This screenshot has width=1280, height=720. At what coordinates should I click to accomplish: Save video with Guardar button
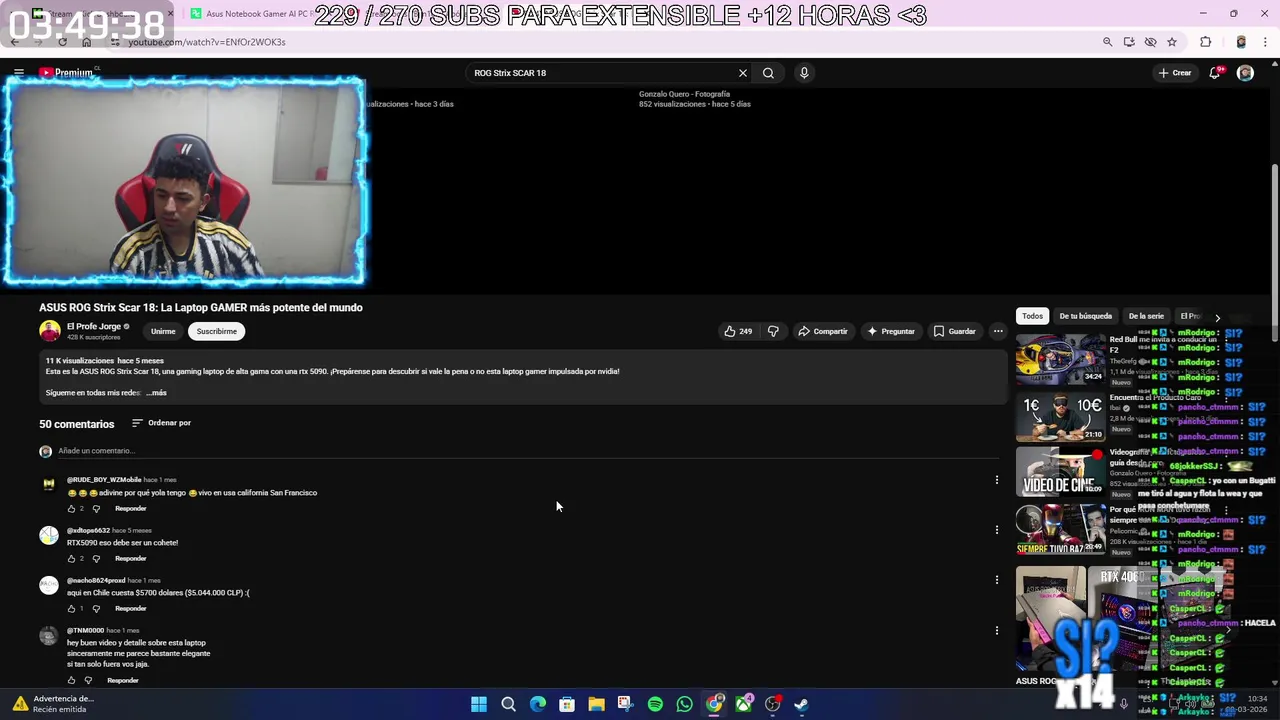pyautogui.click(x=954, y=331)
